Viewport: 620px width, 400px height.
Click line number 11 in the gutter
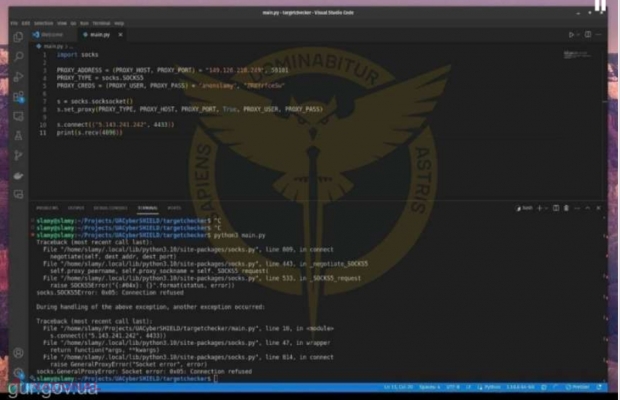(x=43, y=132)
